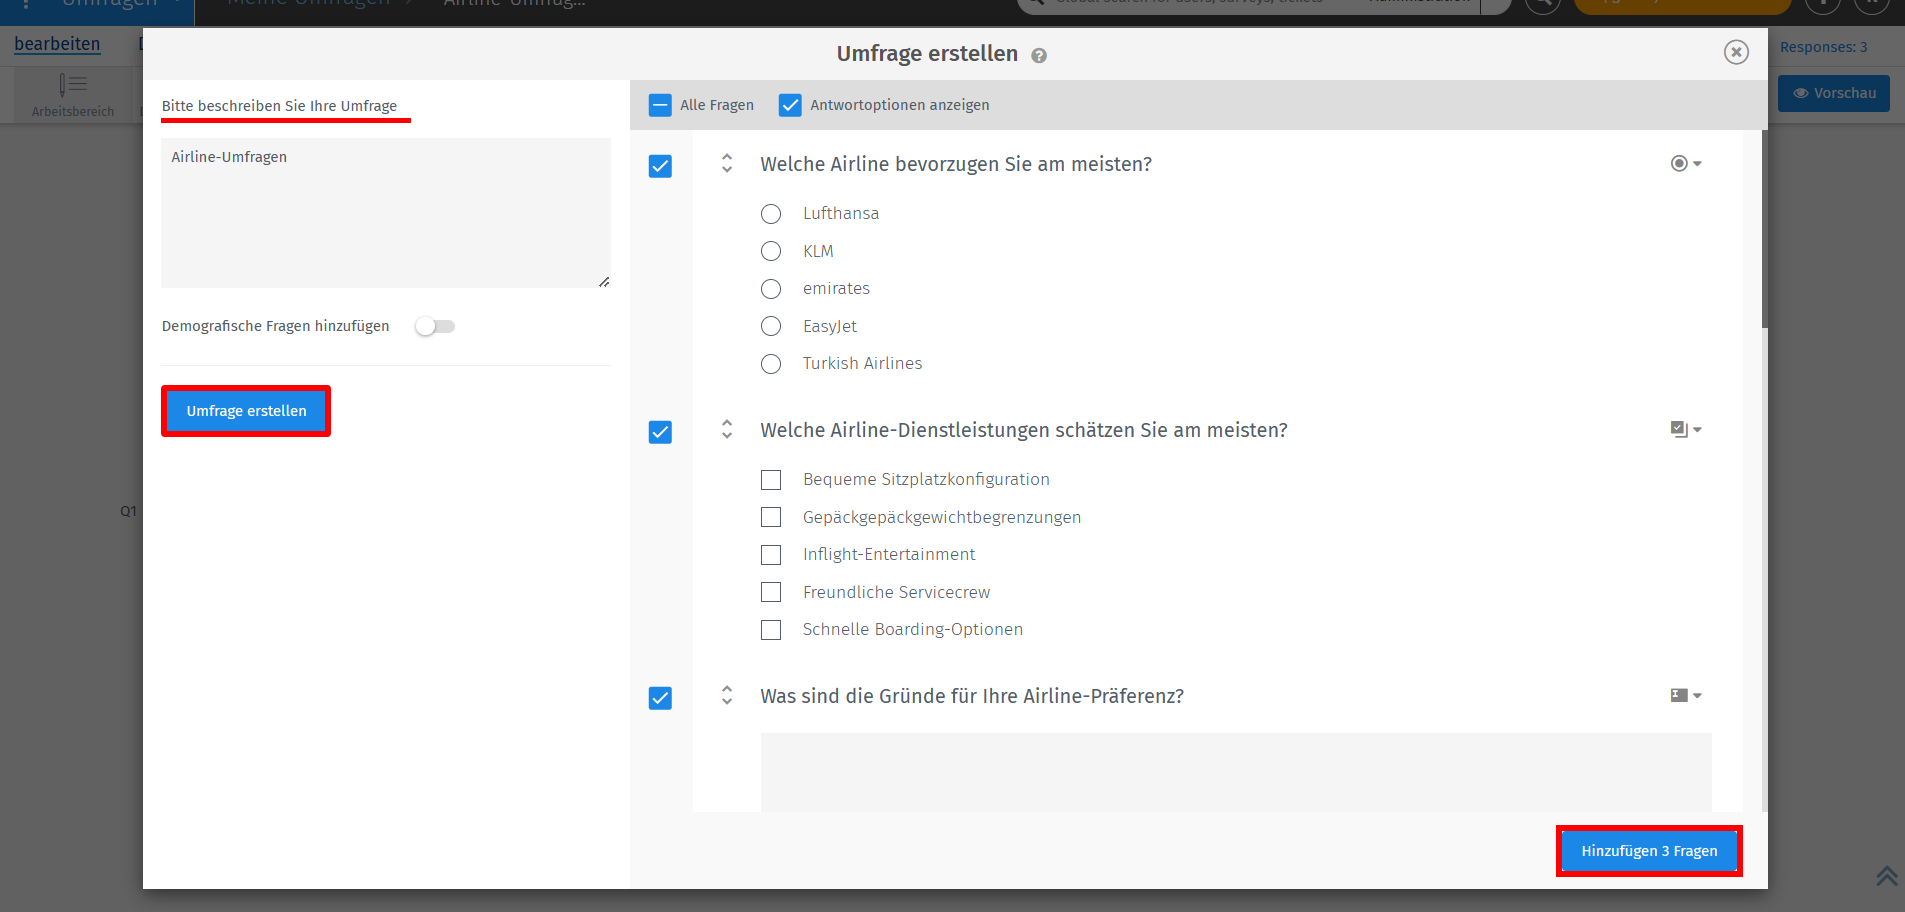1905x912 pixels.
Task: Uncheck Antwortoptionen anzeigen
Action: point(790,104)
